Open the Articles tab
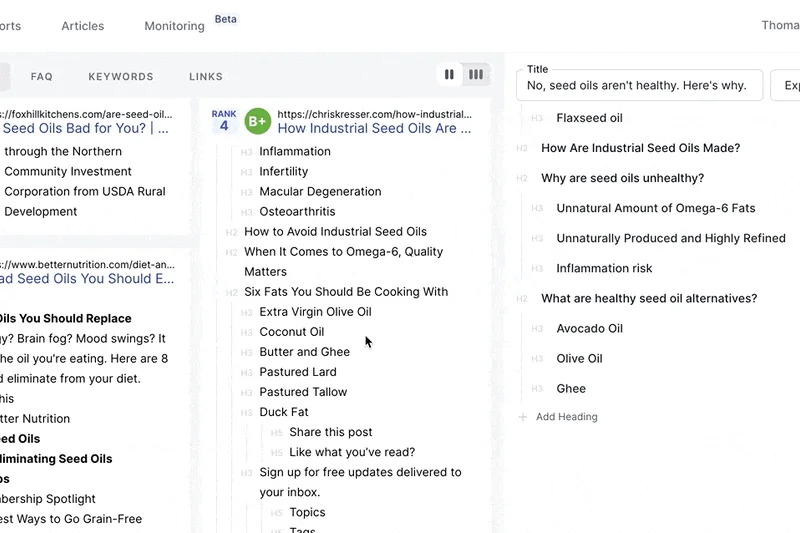Viewport: 800px width, 533px height. 83,26
